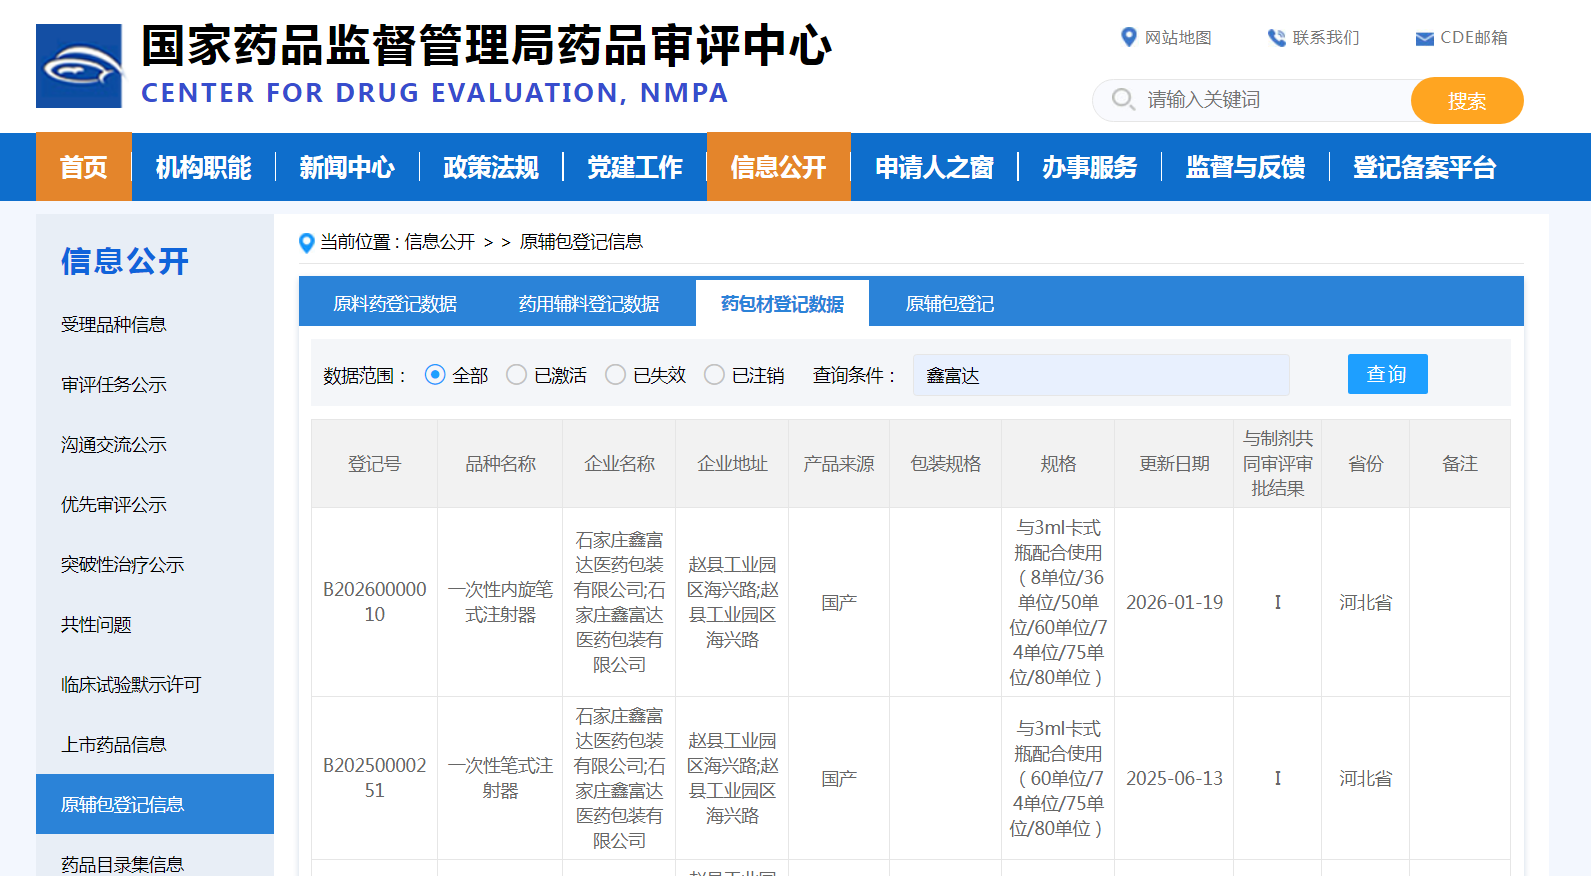Click 一次性笔式注射器 cell

click(500, 777)
